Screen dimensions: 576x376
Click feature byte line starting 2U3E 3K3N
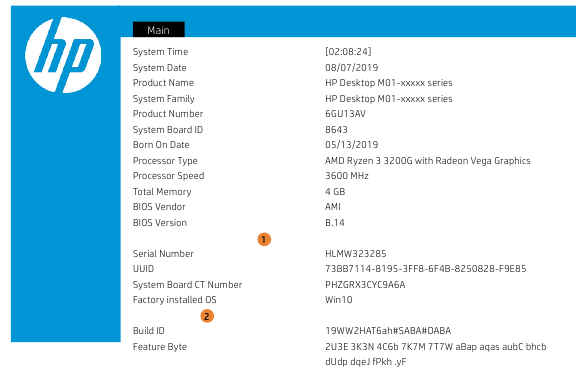pyautogui.click(x=436, y=347)
